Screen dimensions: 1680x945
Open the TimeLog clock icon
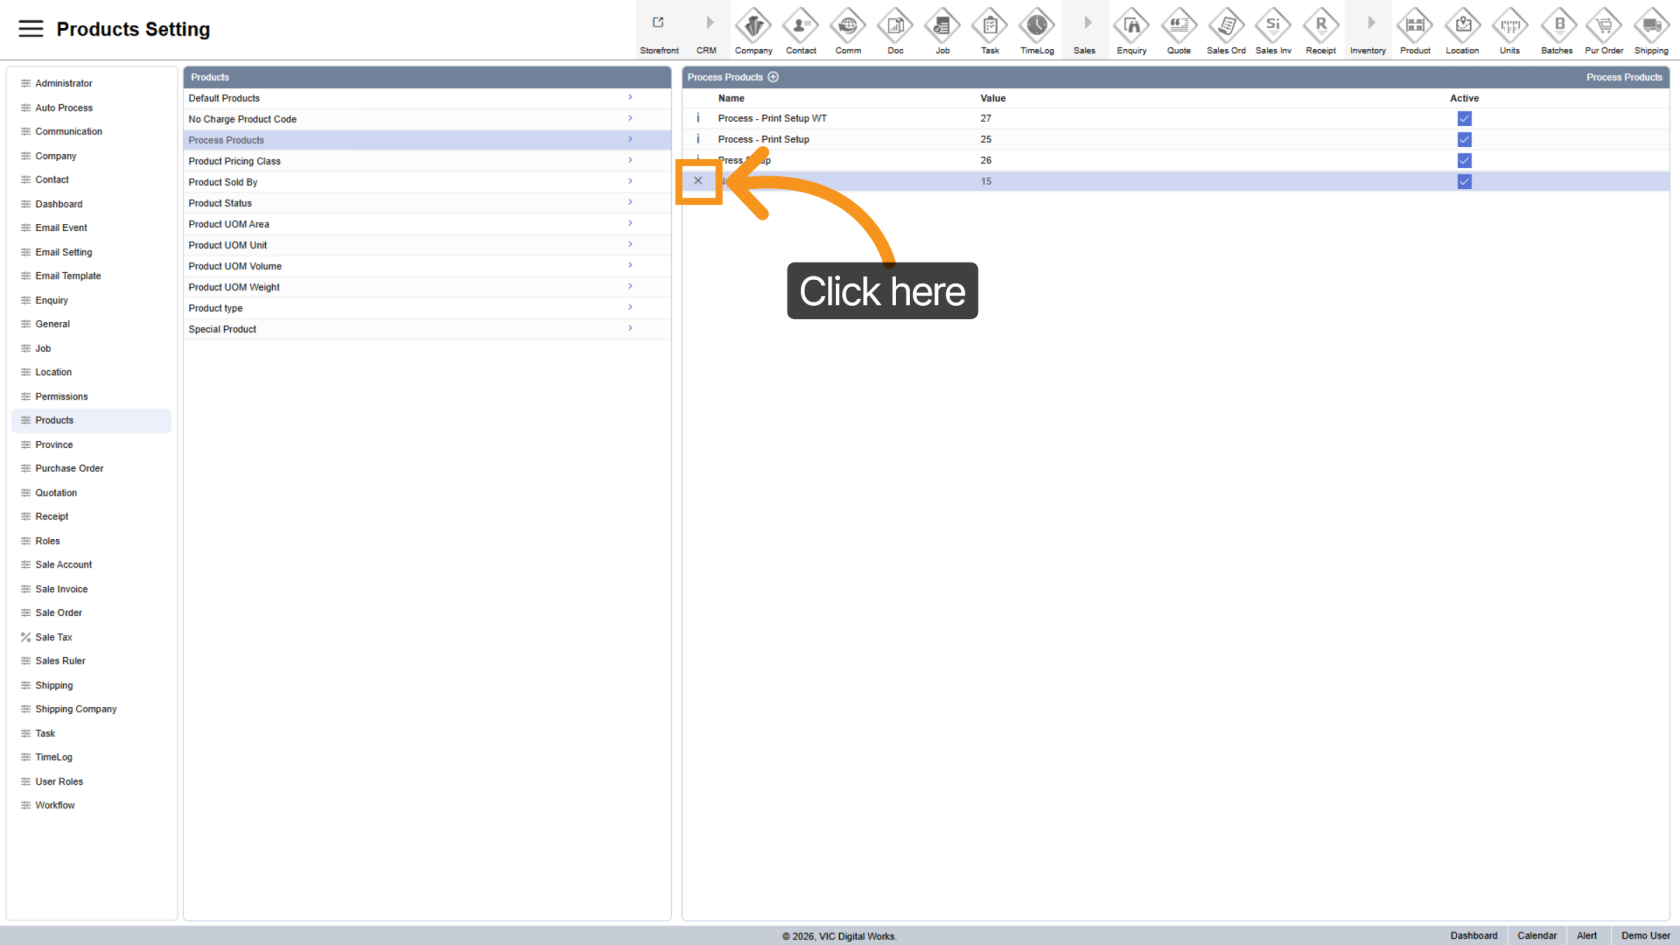tap(1037, 25)
